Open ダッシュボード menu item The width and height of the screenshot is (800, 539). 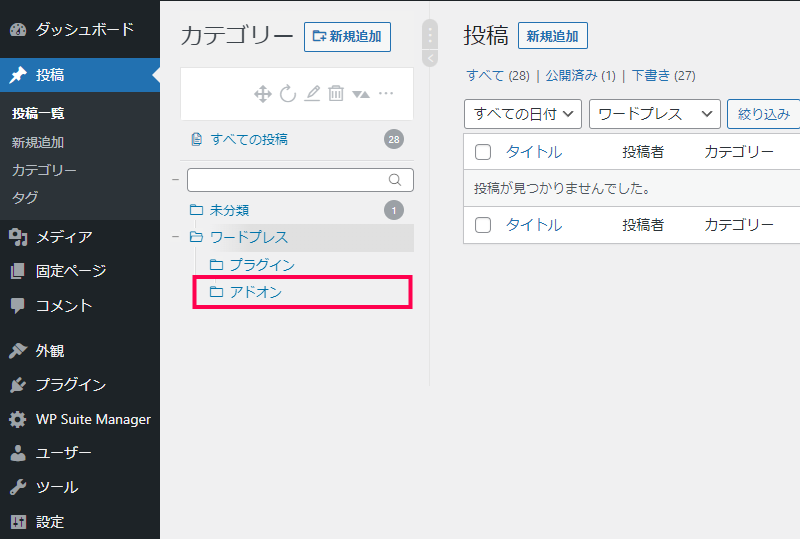pyautogui.click(x=80, y=30)
